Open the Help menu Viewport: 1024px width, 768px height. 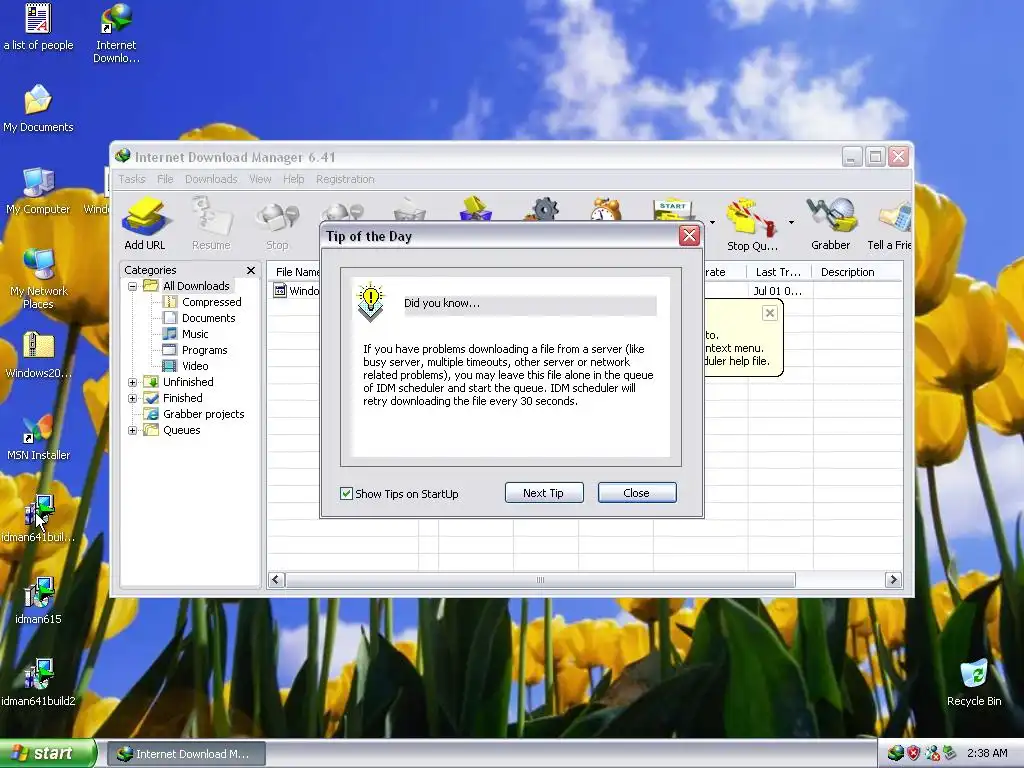coord(293,179)
